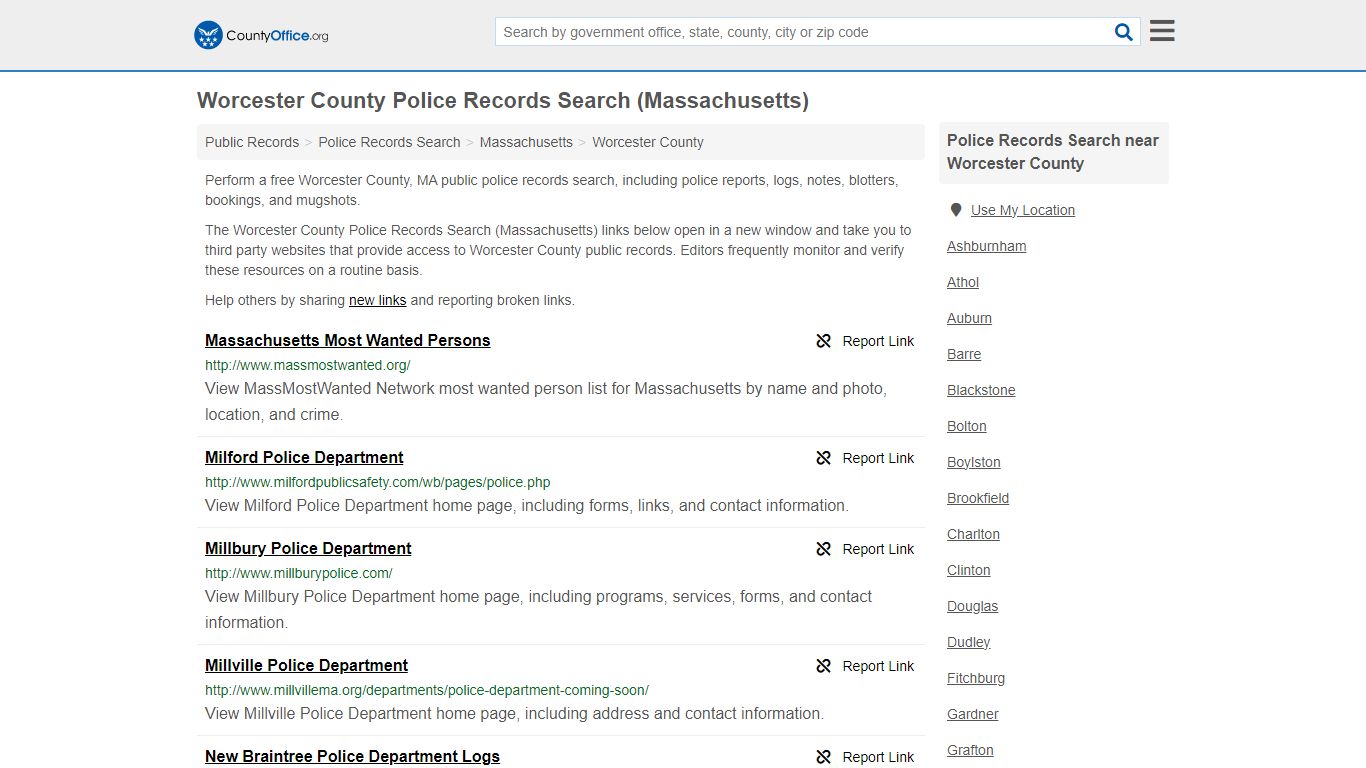Select Grafton in nearby list
The height and width of the screenshot is (768, 1366).
tap(971, 750)
